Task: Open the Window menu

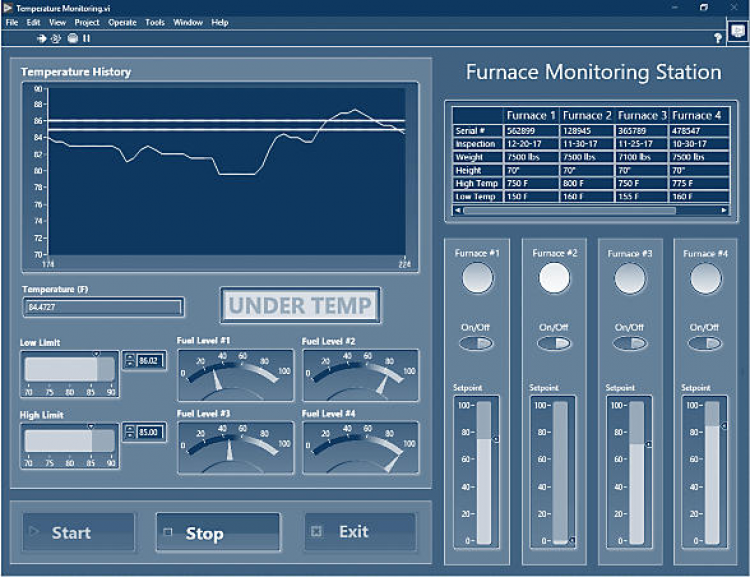Action: click(188, 22)
